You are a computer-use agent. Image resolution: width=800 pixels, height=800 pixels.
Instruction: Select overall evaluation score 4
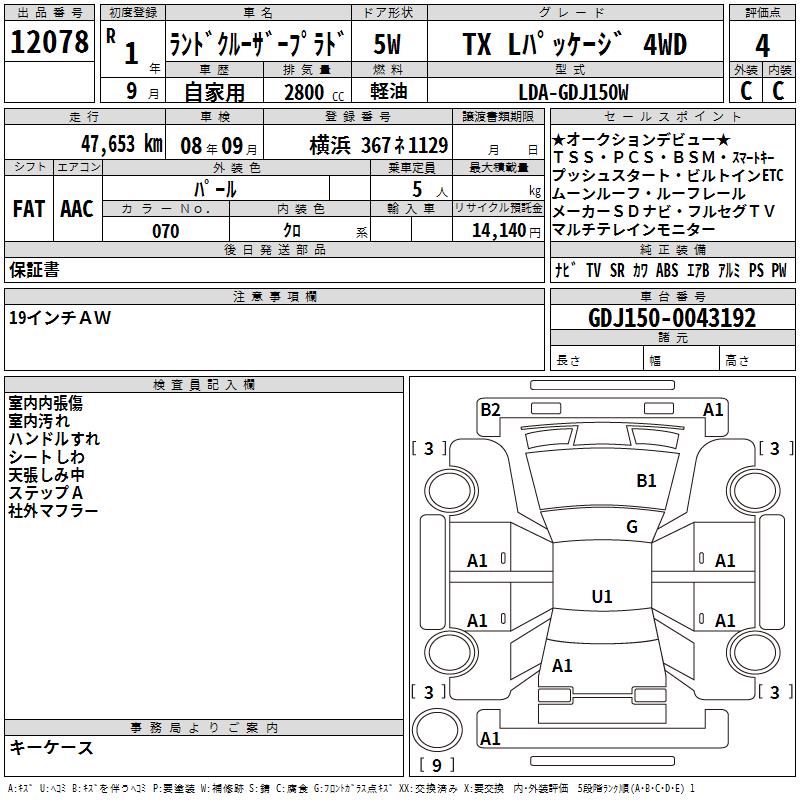coord(762,45)
